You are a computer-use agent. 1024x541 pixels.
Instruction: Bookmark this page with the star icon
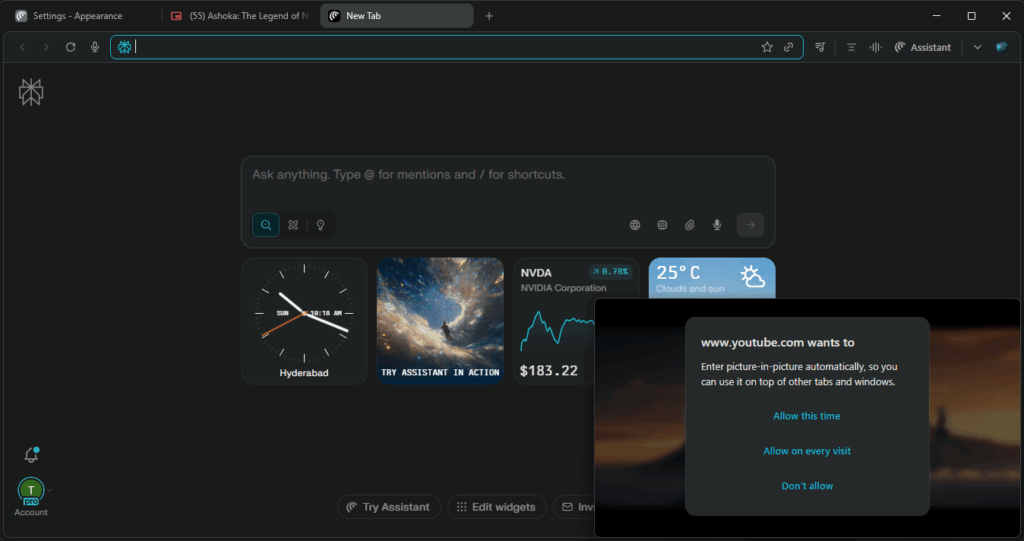click(x=767, y=47)
